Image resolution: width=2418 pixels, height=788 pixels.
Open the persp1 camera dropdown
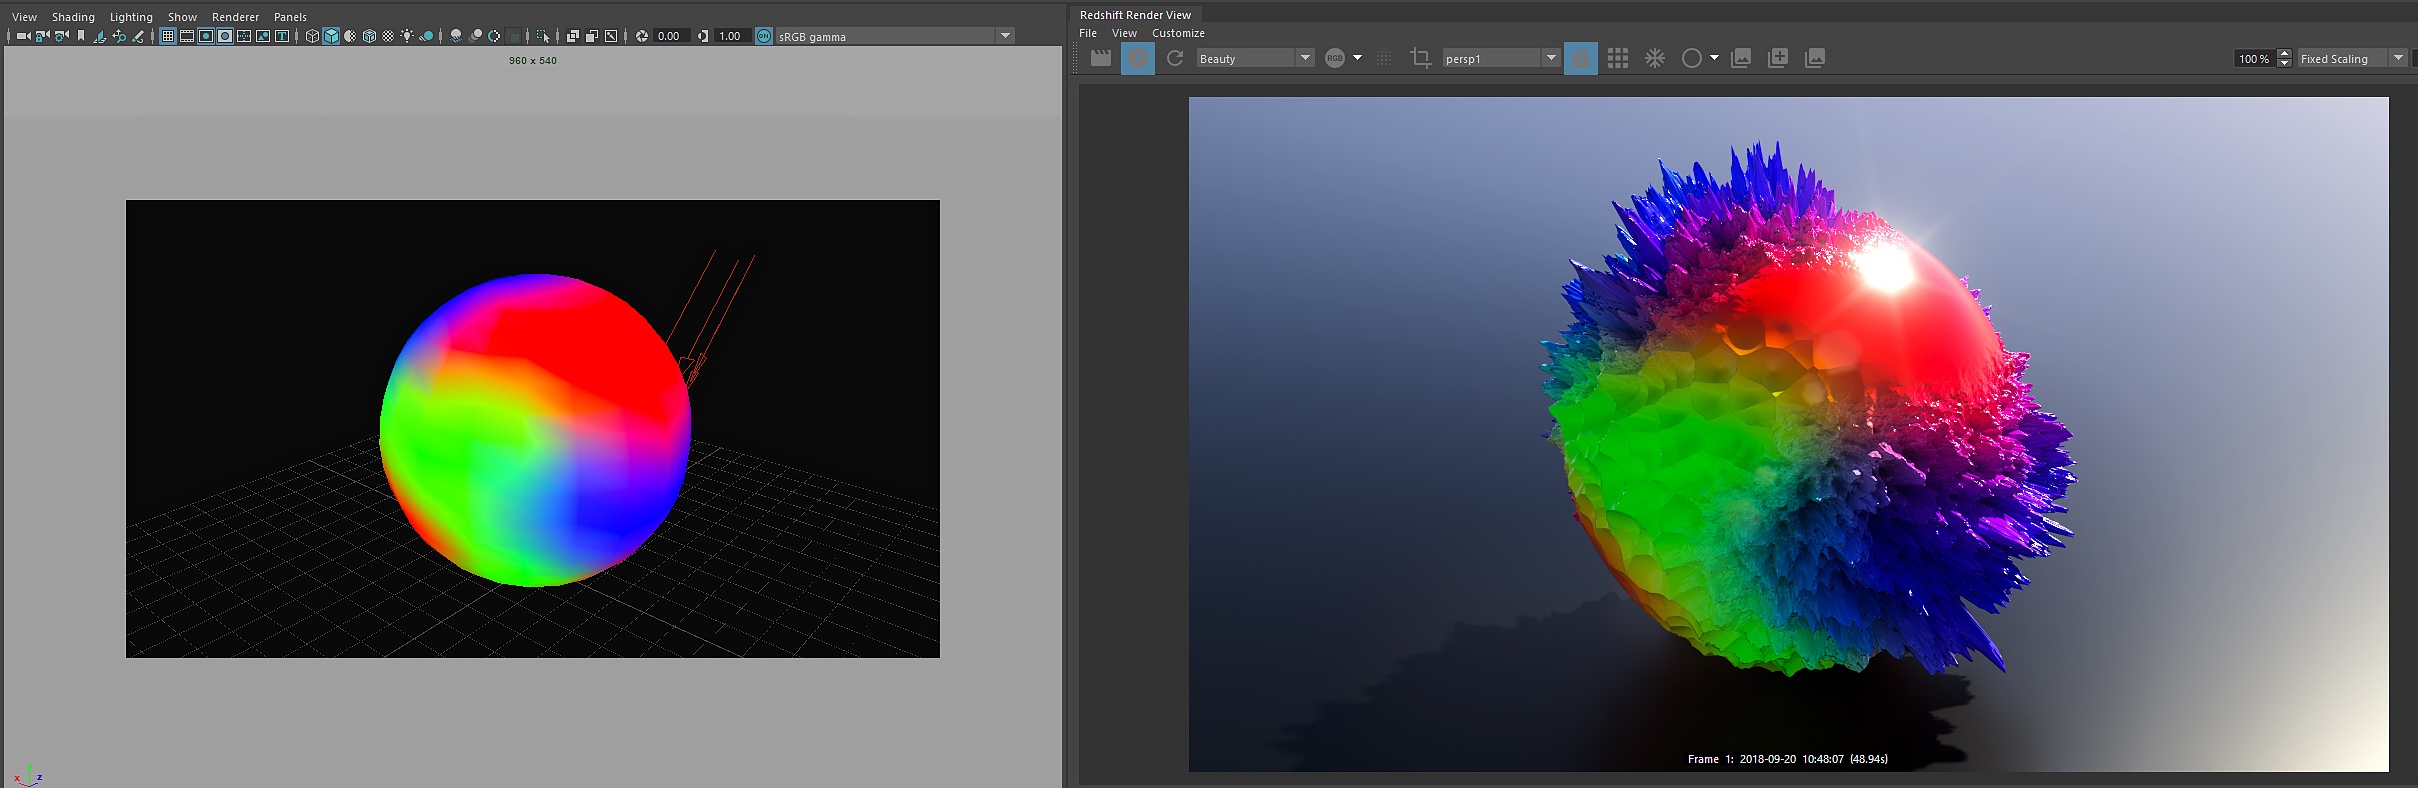tap(1501, 58)
